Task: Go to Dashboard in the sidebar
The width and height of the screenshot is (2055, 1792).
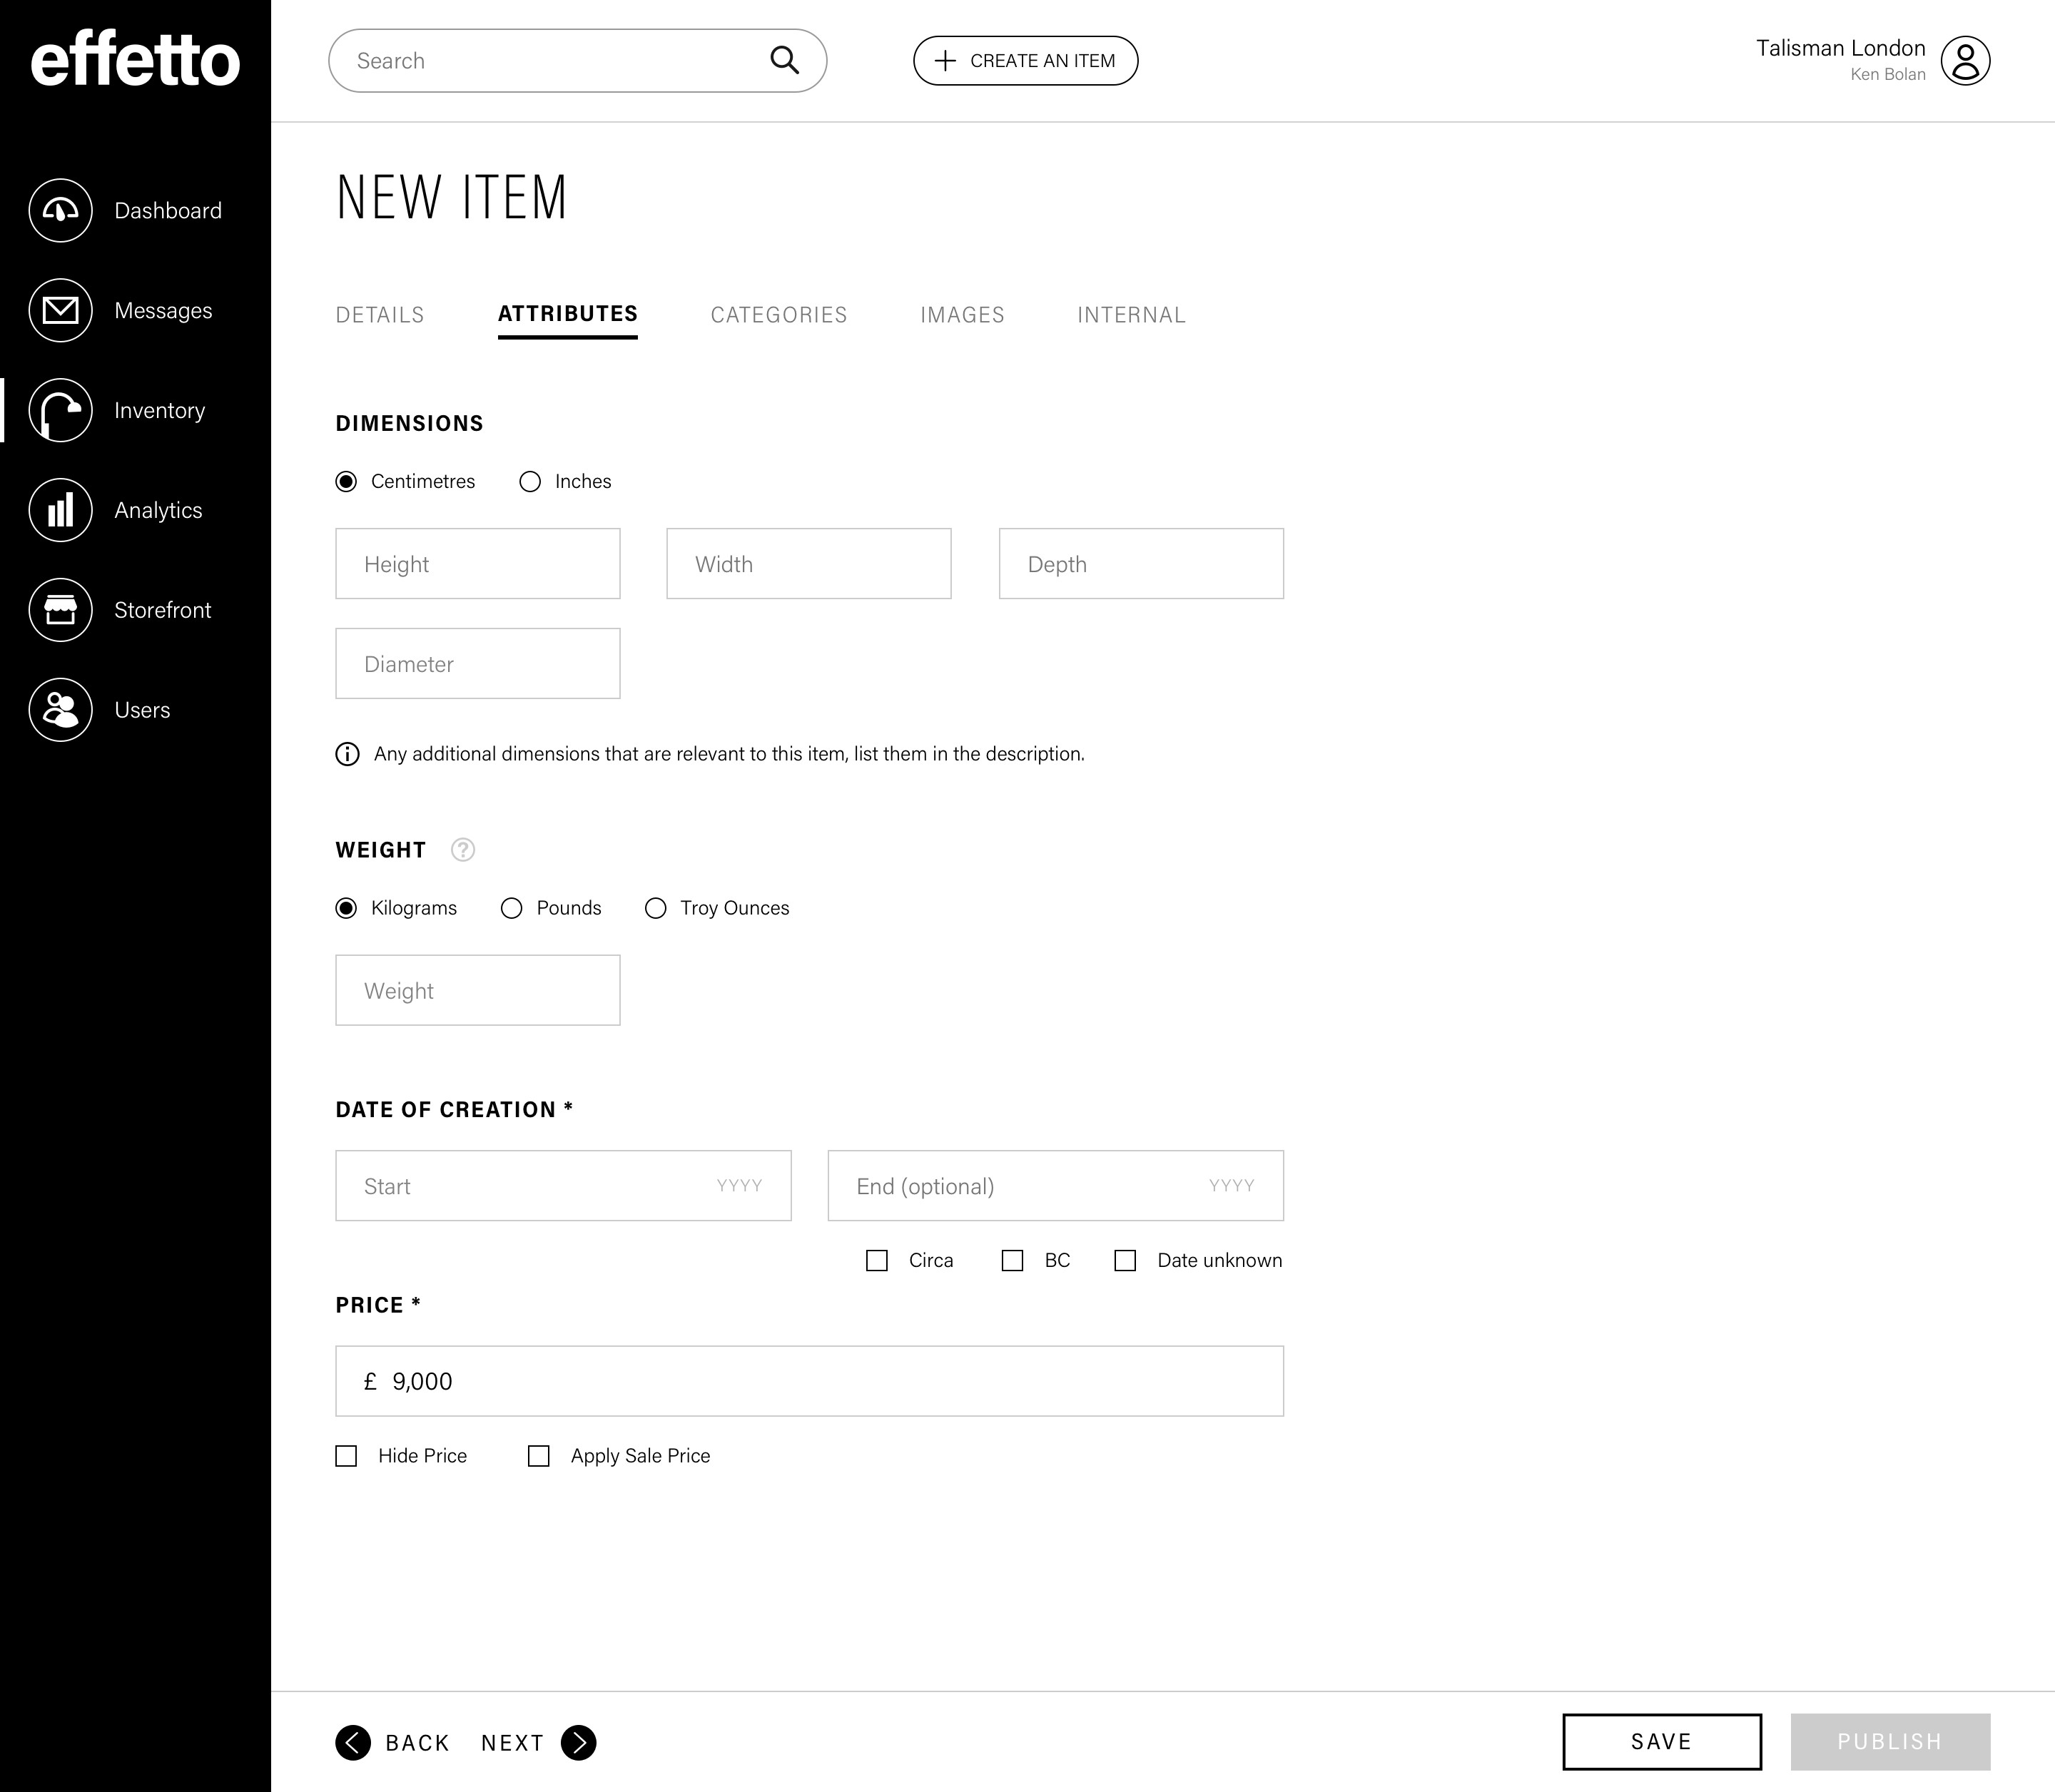Action: [168, 211]
